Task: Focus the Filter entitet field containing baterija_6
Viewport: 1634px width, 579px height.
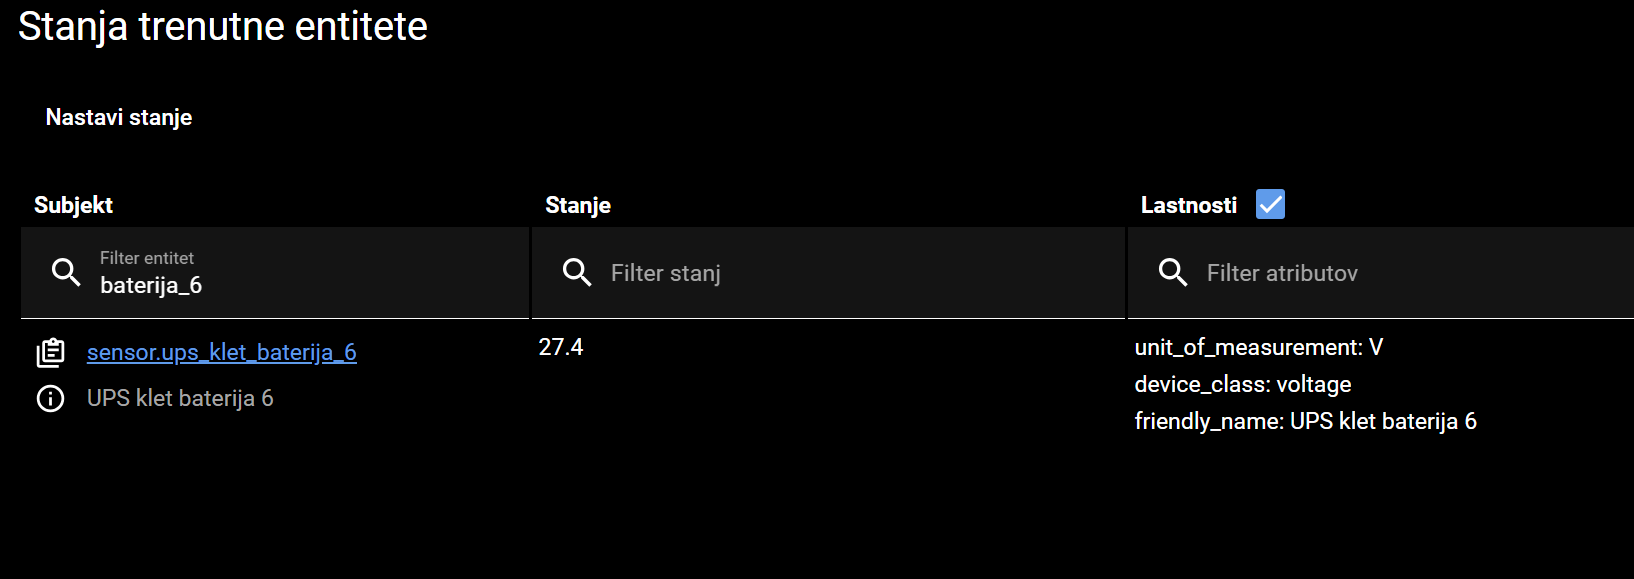Action: (x=300, y=285)
